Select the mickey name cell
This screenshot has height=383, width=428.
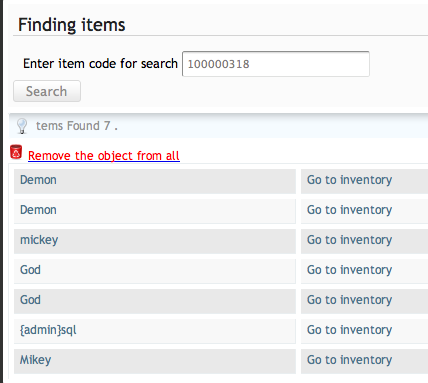[x=155, y=241]
